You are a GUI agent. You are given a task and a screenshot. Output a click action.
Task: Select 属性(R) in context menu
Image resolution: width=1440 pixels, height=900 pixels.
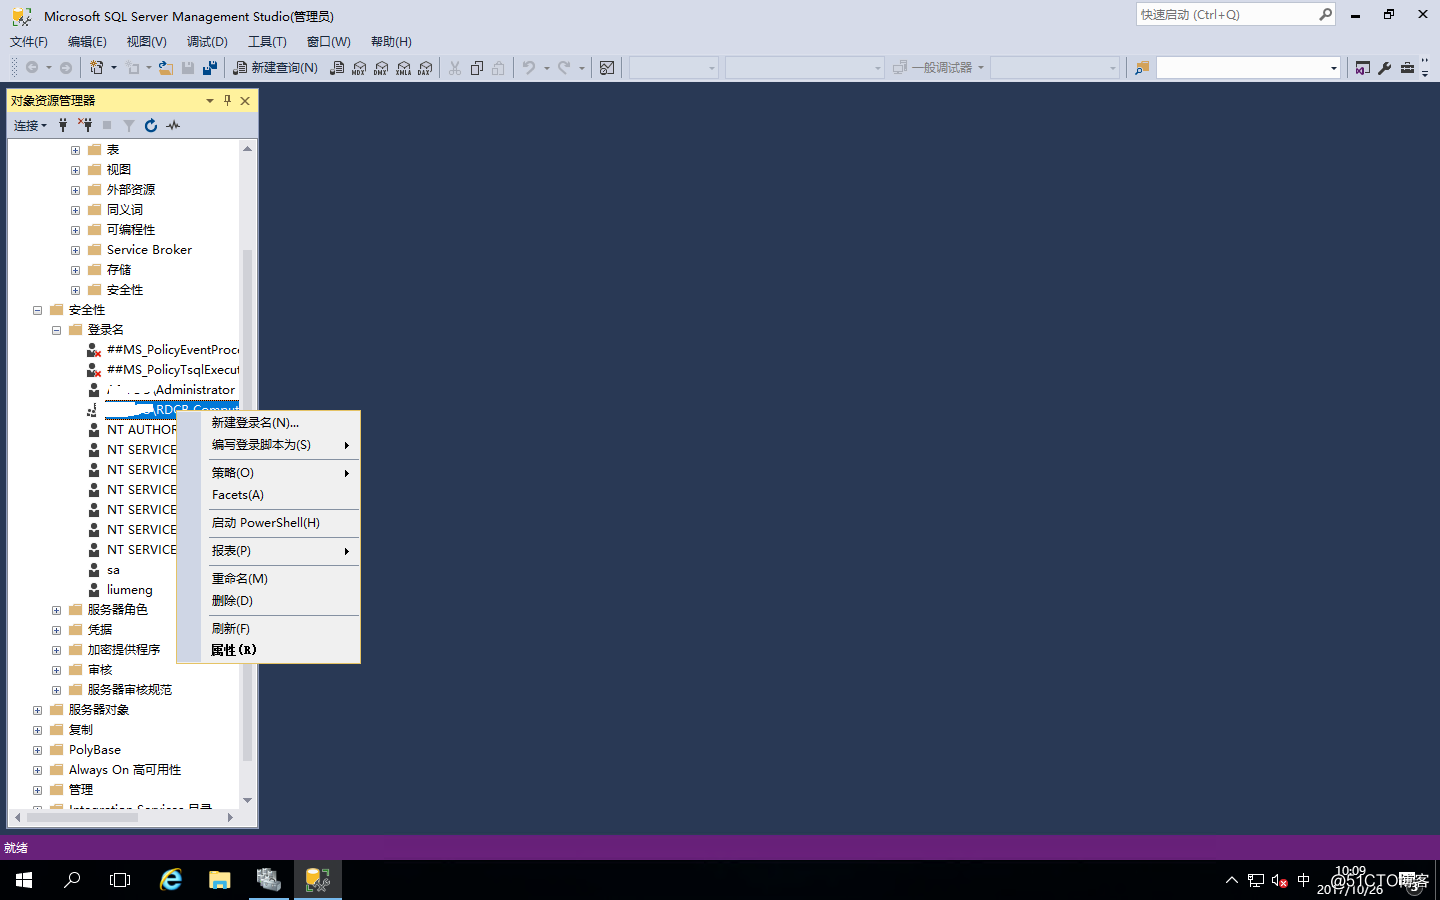pyautogui.click(x=268, y=650)
